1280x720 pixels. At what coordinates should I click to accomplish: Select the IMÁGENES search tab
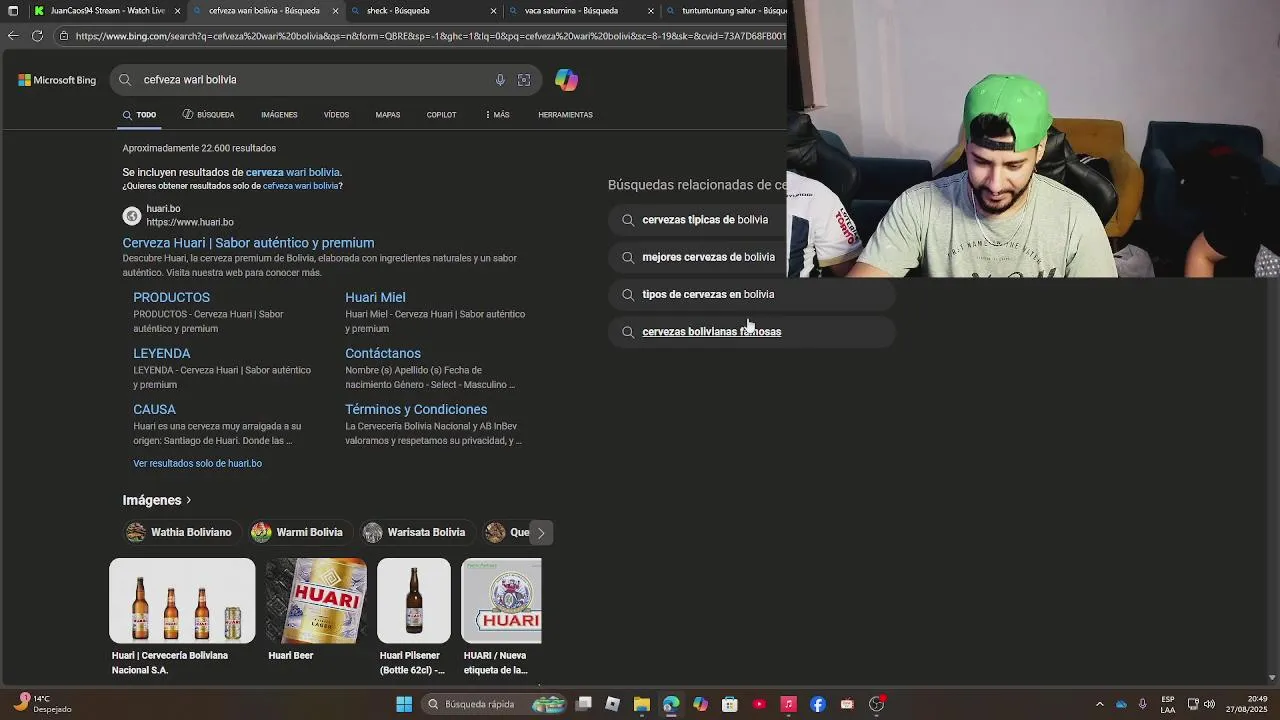point(279,115)
